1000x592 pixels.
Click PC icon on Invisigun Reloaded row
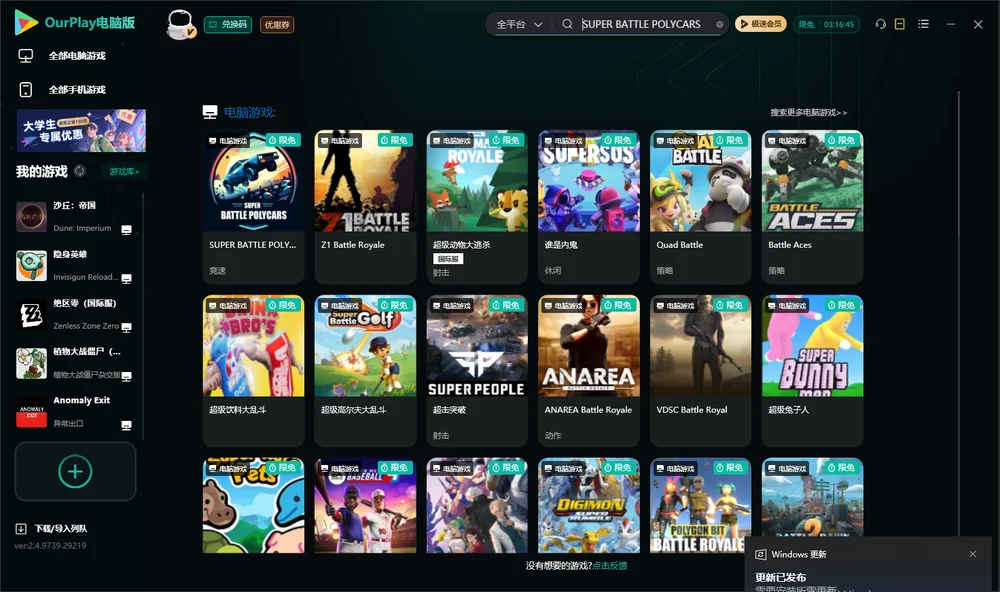tap(126, 279)
